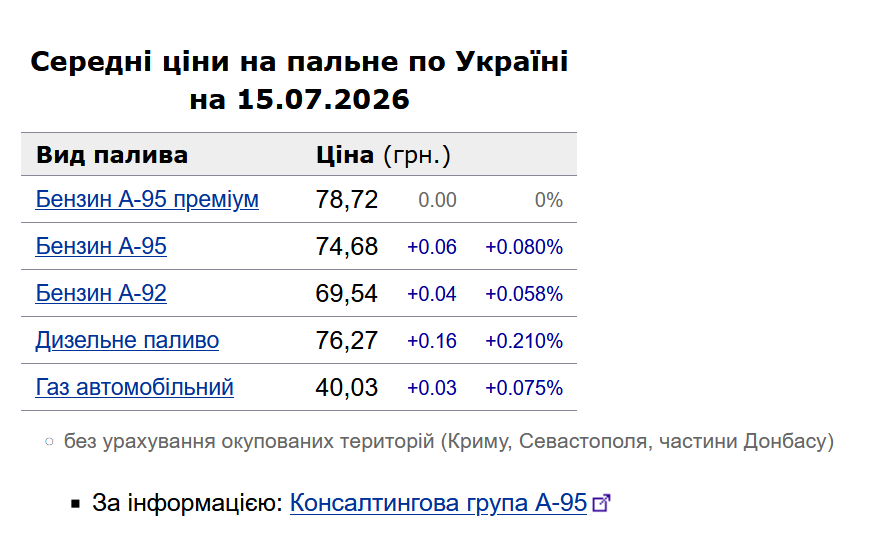Follow the Консалтингова група А-95 source link
The width and height of the screenshot is (870, 552).
438,503
